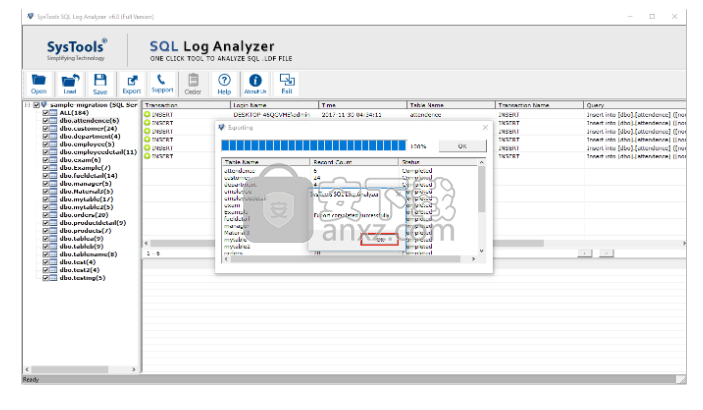Click the second page button below the grid
The height and width of the screenshot is (410, 703).
click(606, 253)
